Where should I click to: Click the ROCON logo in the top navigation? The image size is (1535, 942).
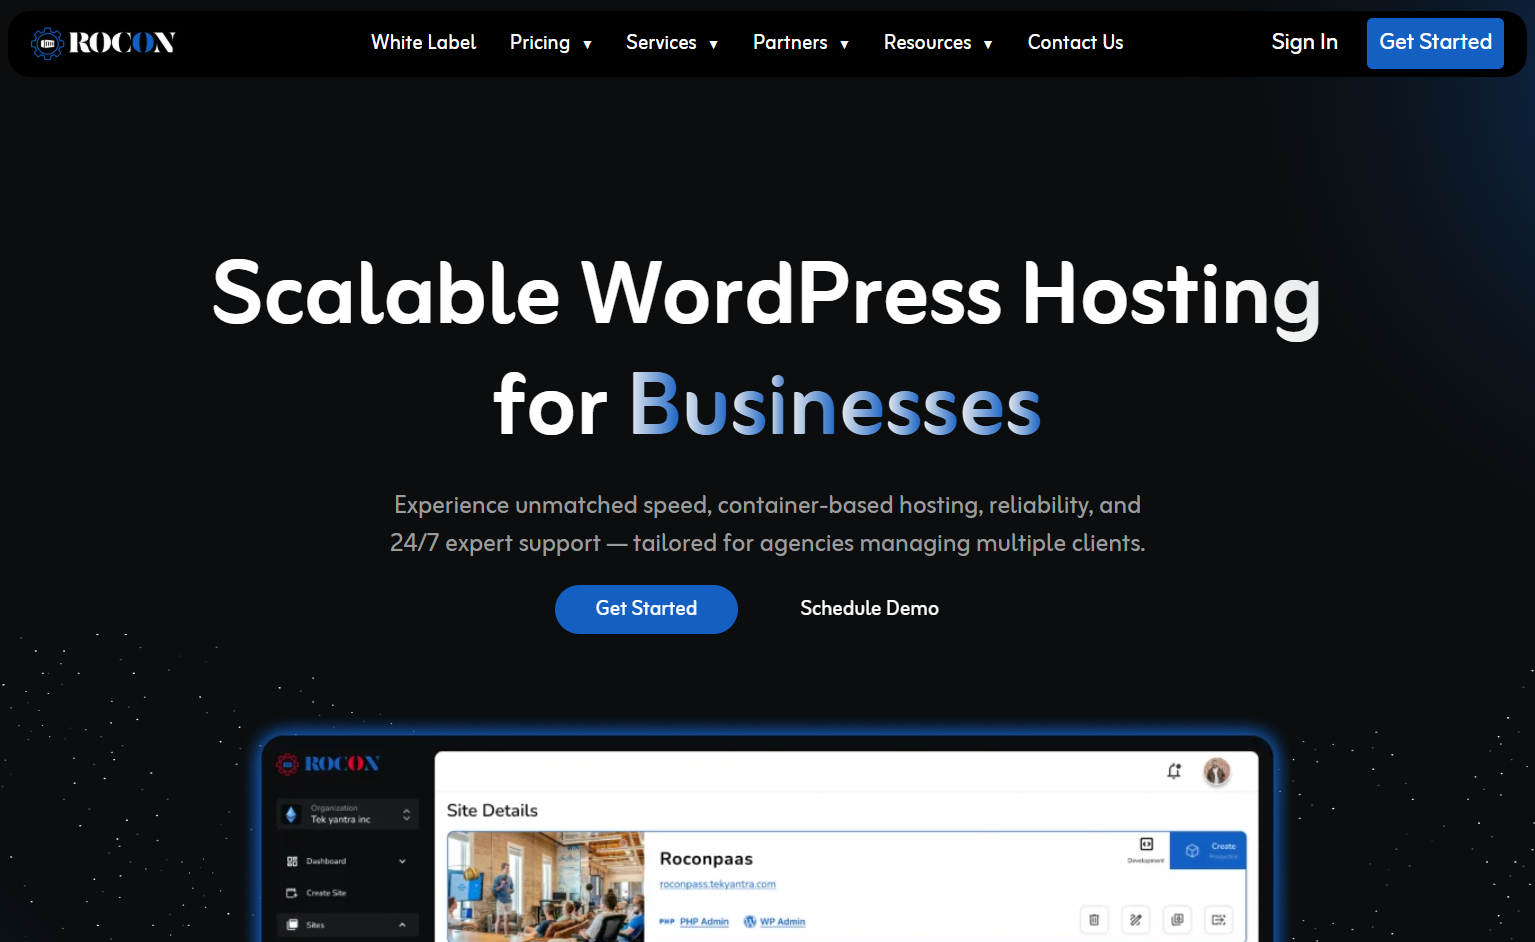pos(103,43)
